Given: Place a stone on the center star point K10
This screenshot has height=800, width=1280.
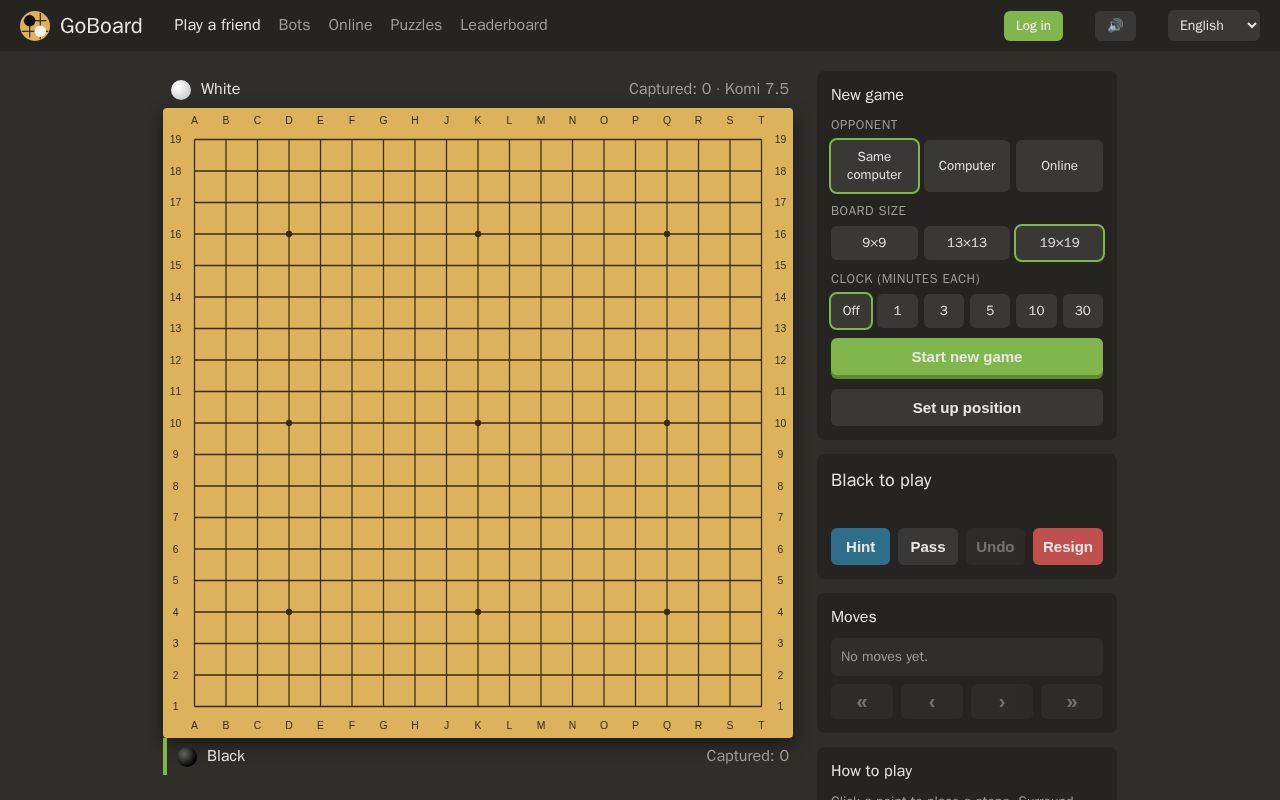Looking at the screenshot, I should tap(478, 423).
